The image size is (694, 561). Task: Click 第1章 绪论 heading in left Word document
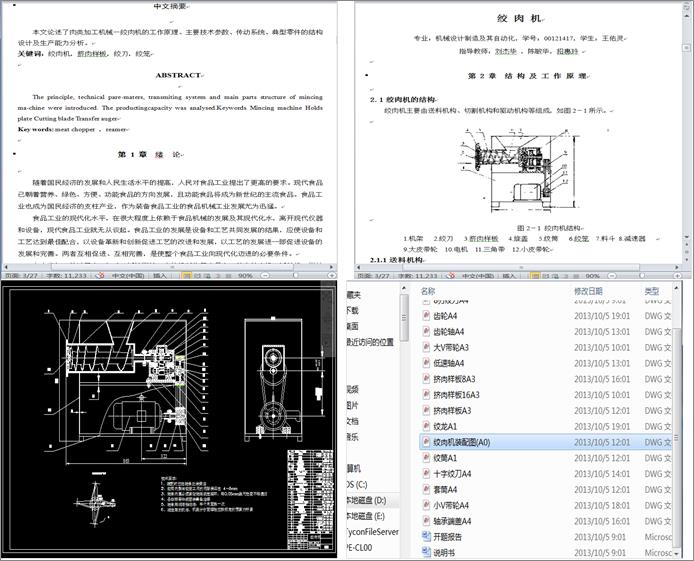tap(150, 154)
